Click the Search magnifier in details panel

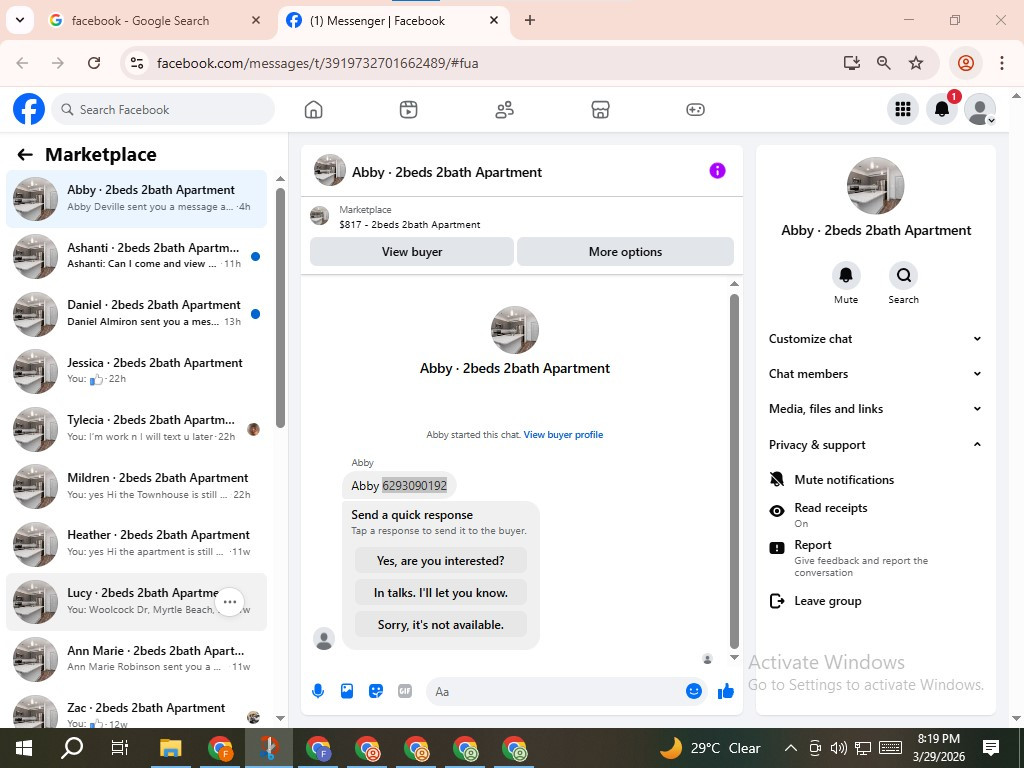(903, 276)
